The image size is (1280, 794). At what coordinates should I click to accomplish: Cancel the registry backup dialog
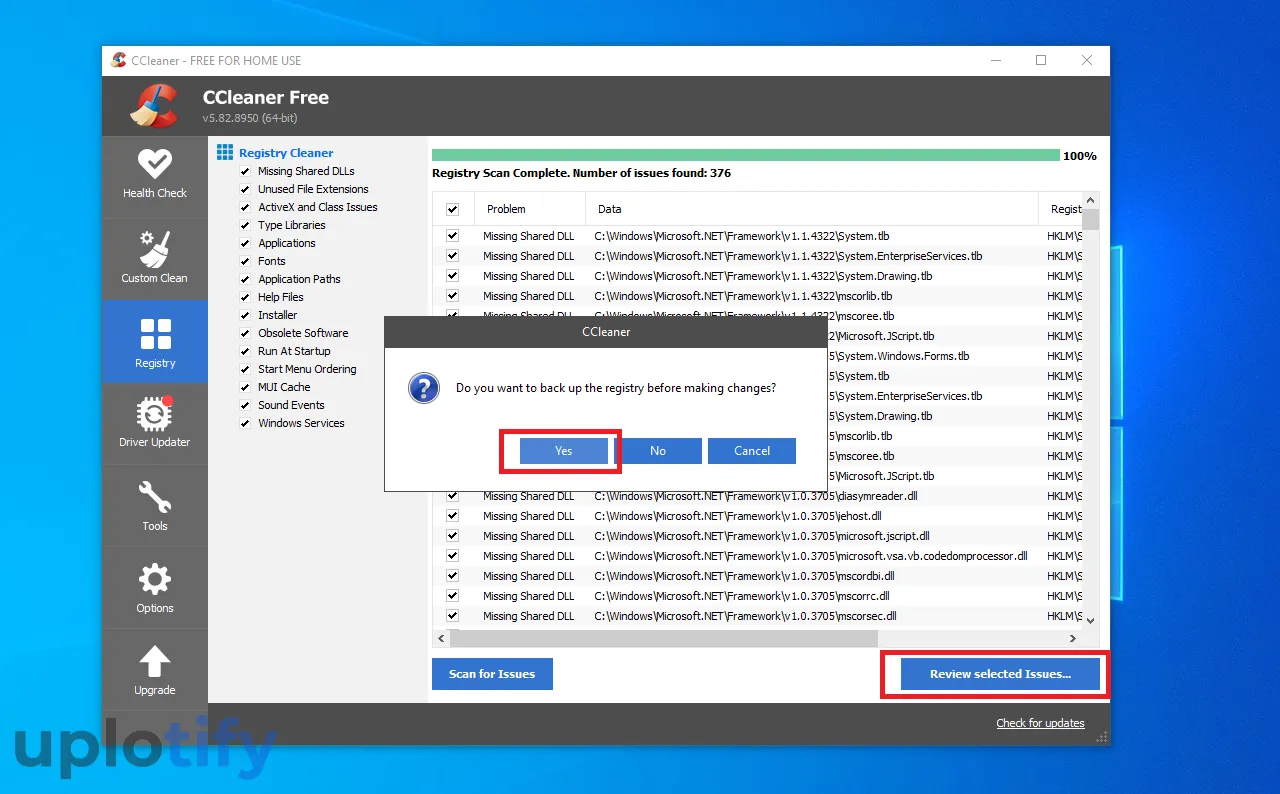pos(752,451)
